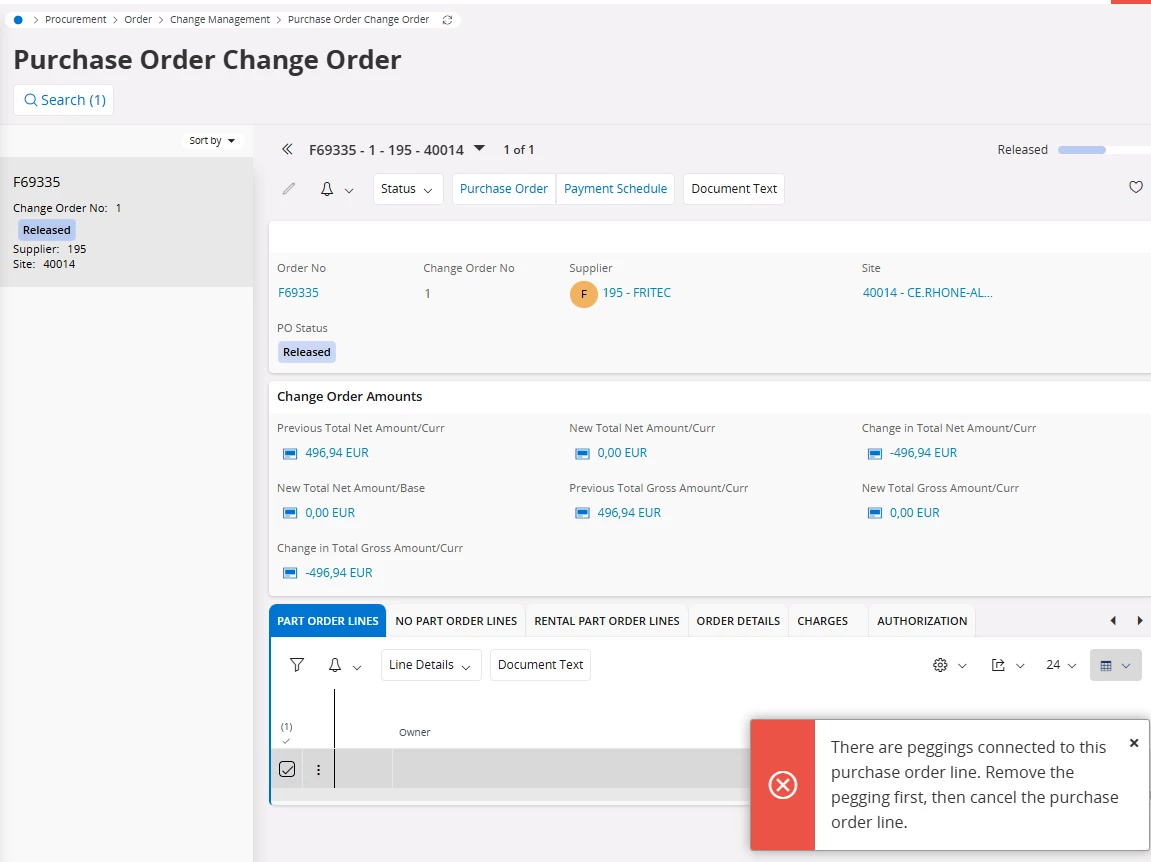
Task: Open header notifications bell icon
Action: [x=327, y=189]
